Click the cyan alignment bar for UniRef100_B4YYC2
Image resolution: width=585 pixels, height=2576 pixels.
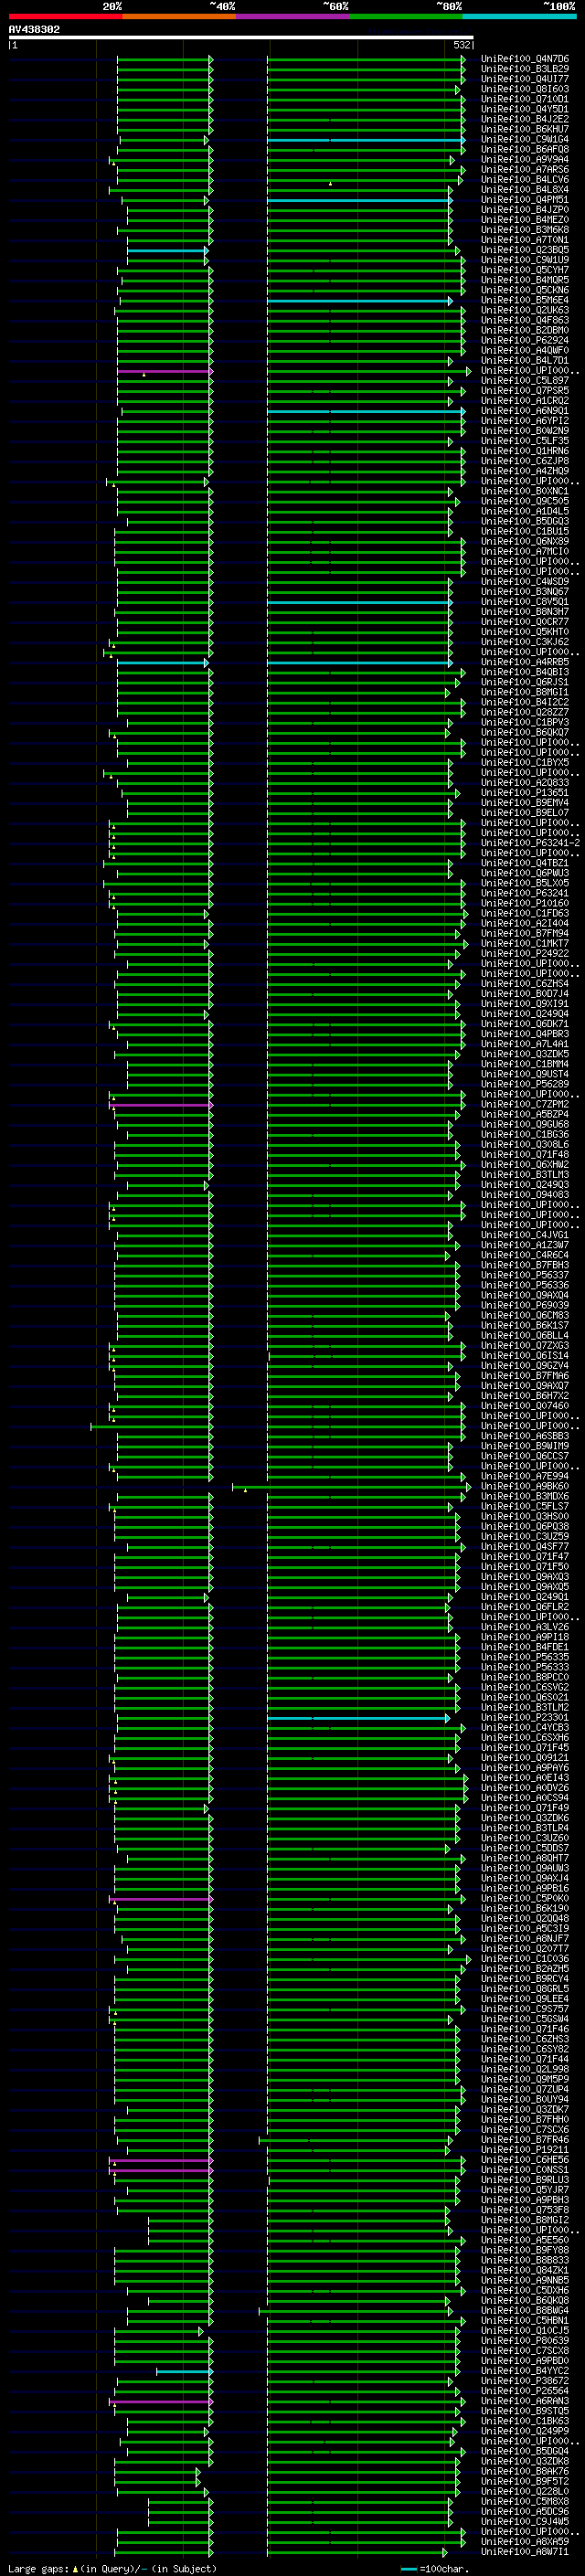(x=184, y=2371)
